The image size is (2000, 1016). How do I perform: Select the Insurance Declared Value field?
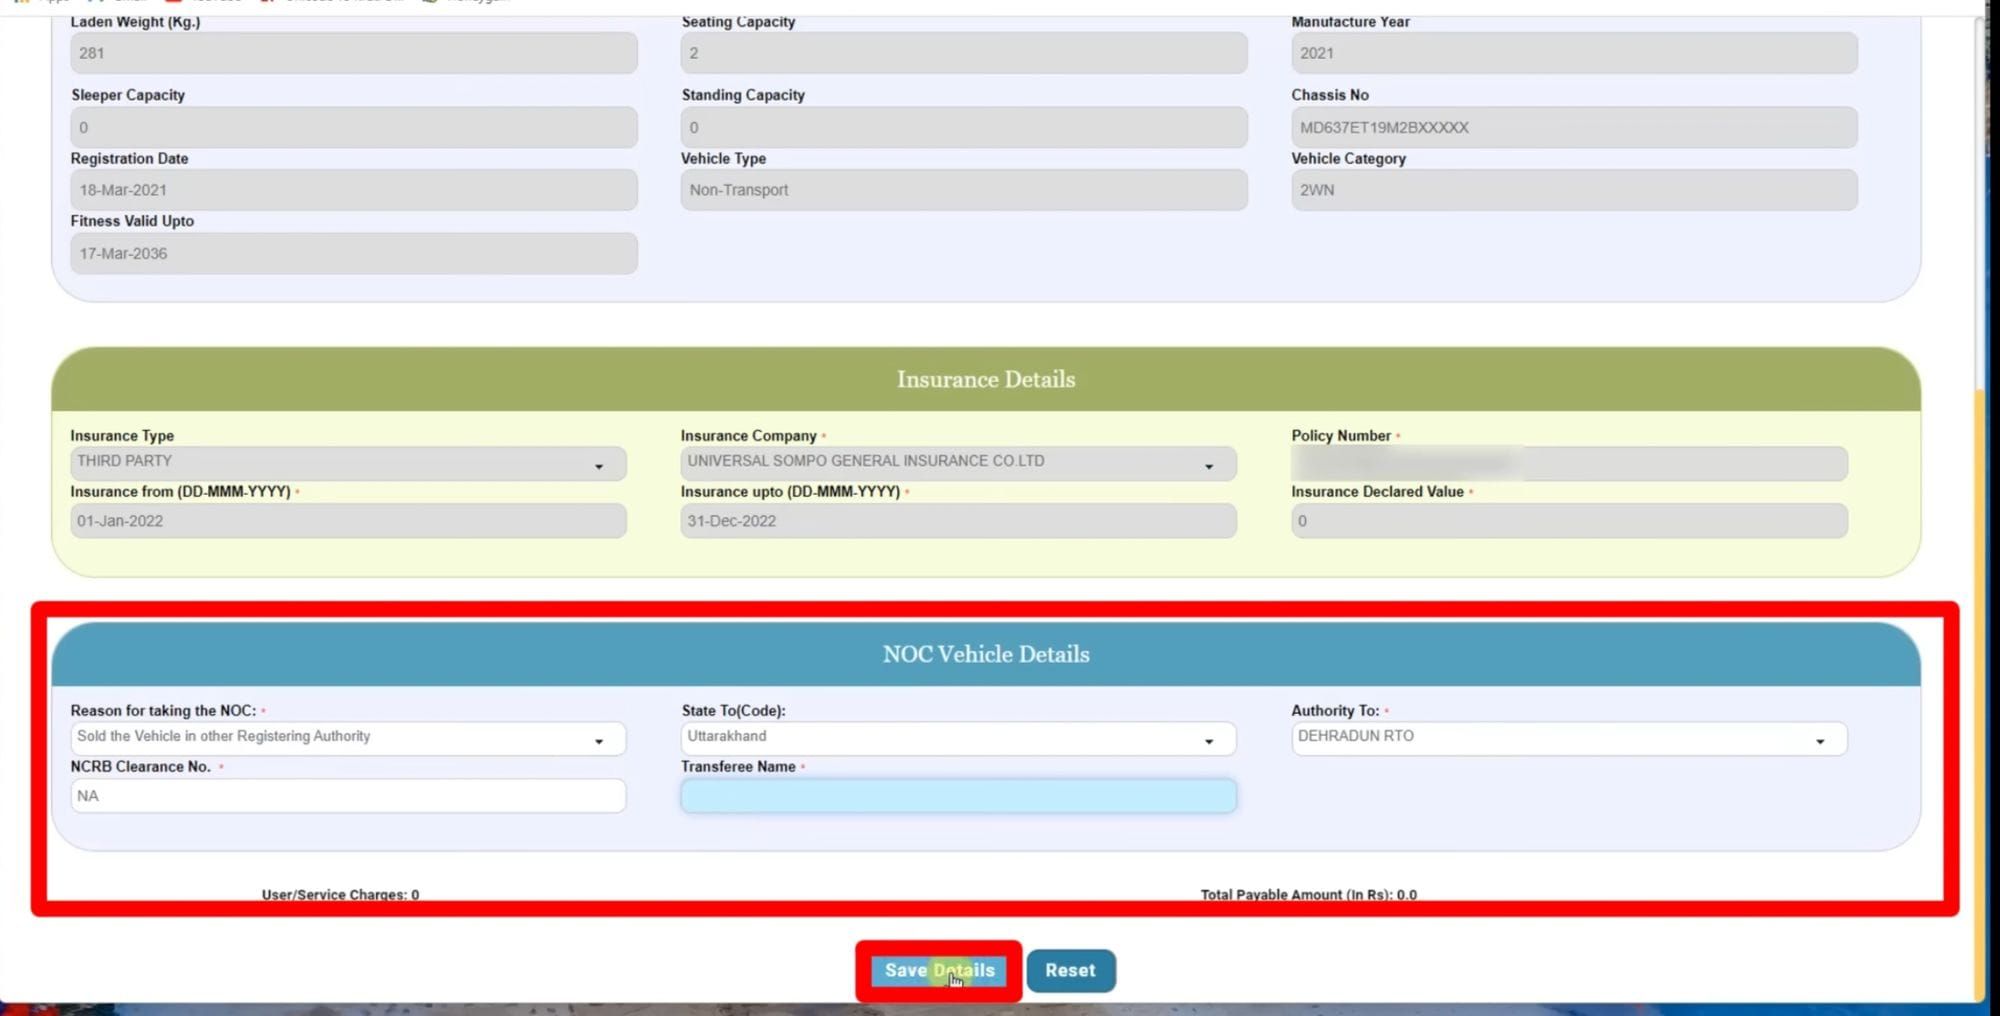coord(1568,521)
